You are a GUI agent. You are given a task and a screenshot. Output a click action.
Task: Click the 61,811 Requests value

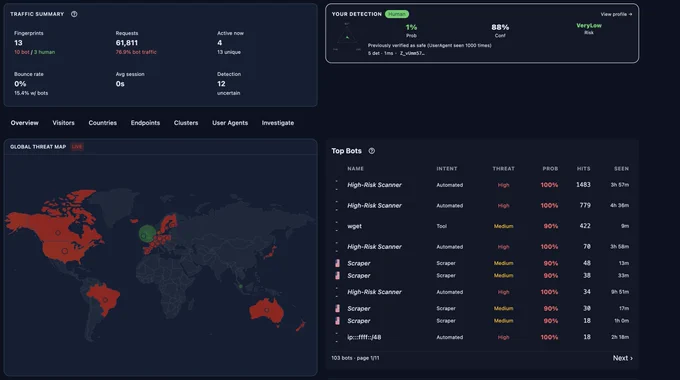click(127, 43)
